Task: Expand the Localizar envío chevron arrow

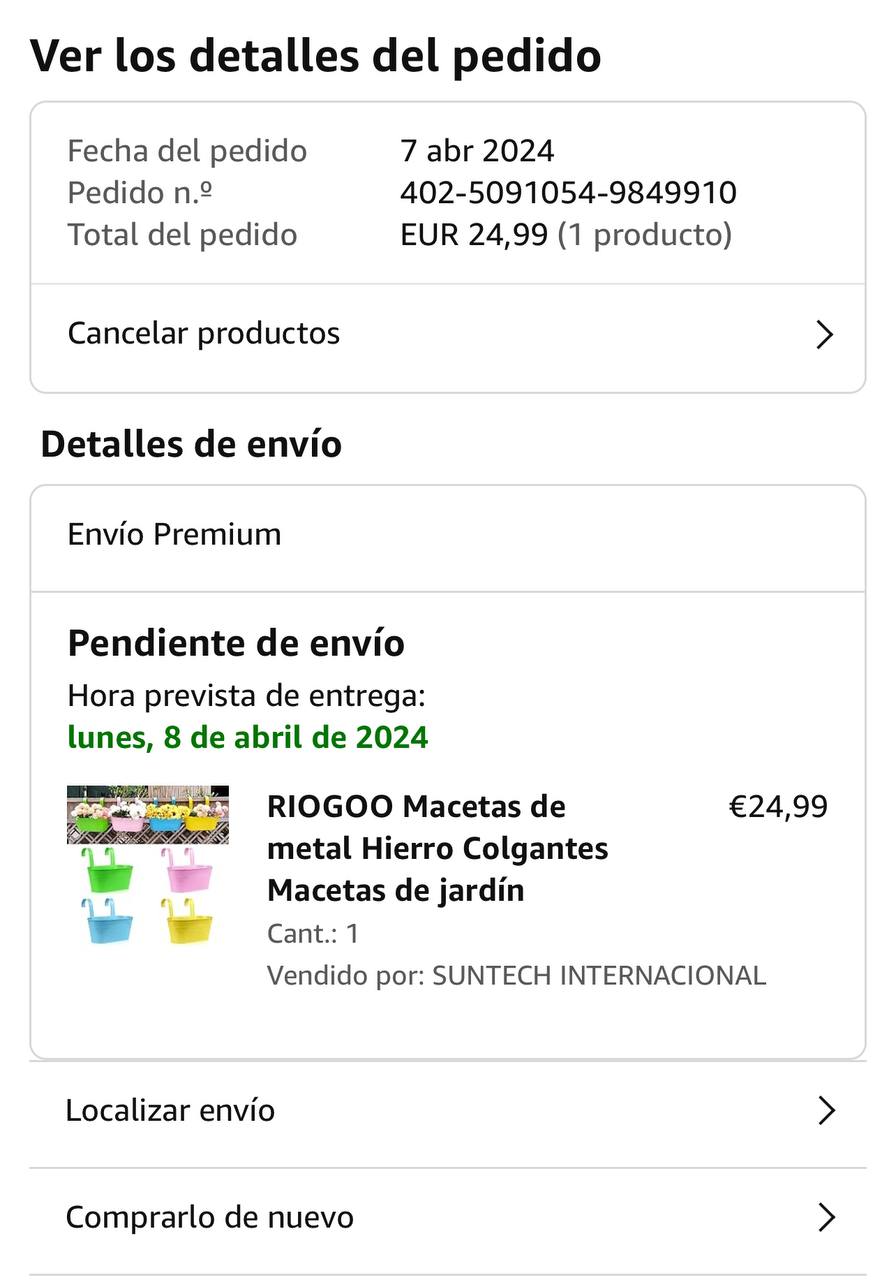Action: click(826, 1110)
